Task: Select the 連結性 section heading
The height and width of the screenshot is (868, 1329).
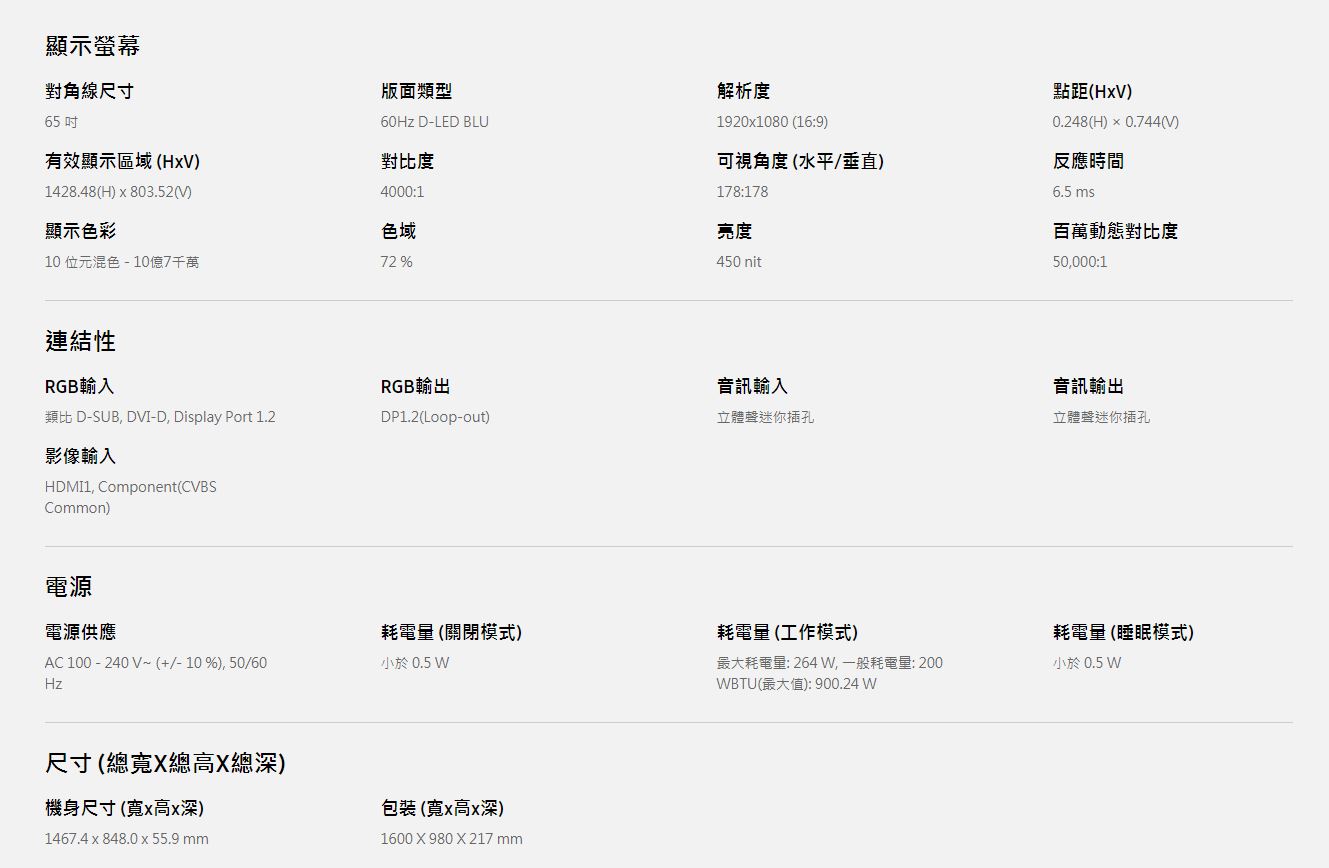Action: (x=80, y=341)
